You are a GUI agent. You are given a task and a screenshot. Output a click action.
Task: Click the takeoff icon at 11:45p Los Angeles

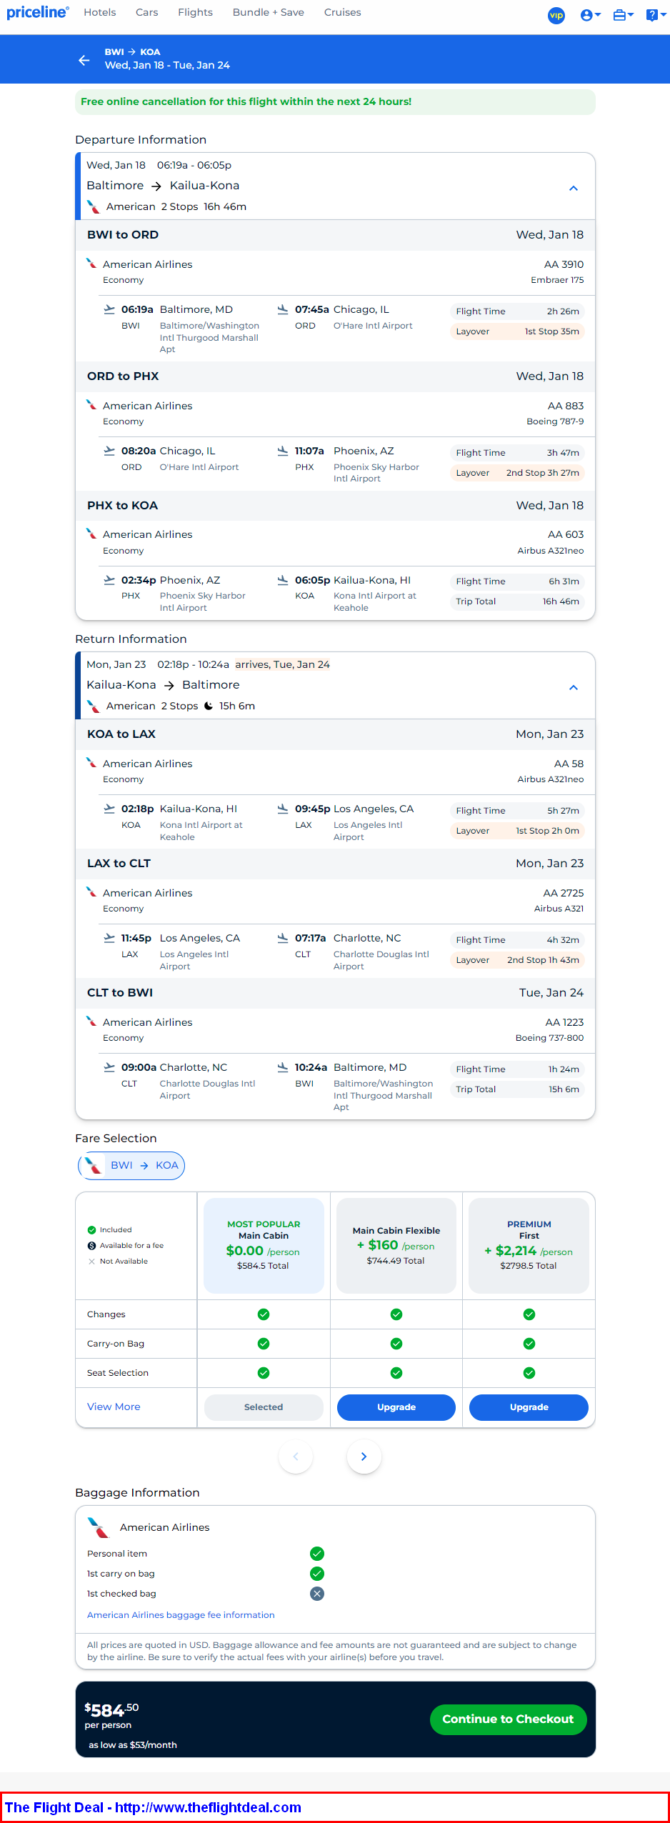(109, 938)
